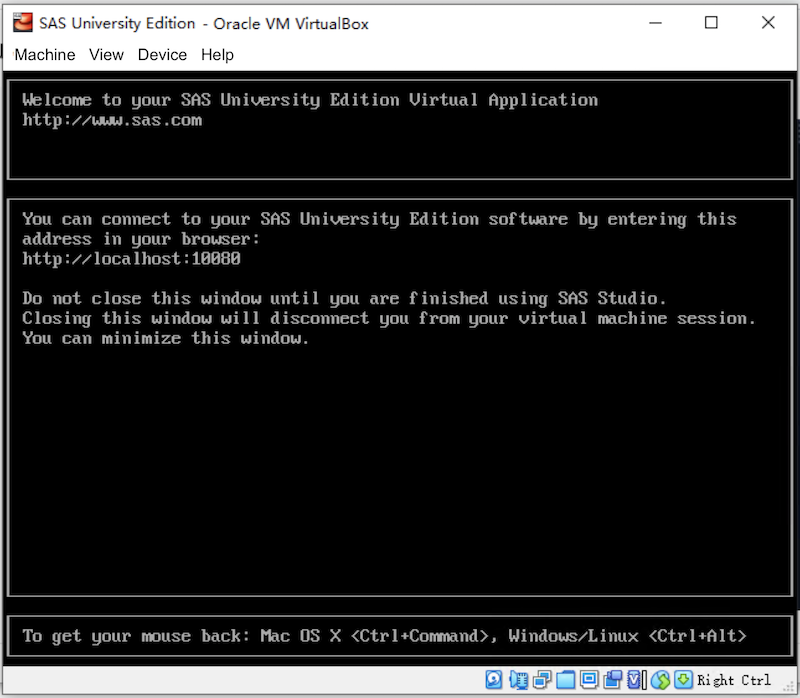Viewport: 800px width, 698px height.
Task: Click the shared folders status icon
Action: 566,680
